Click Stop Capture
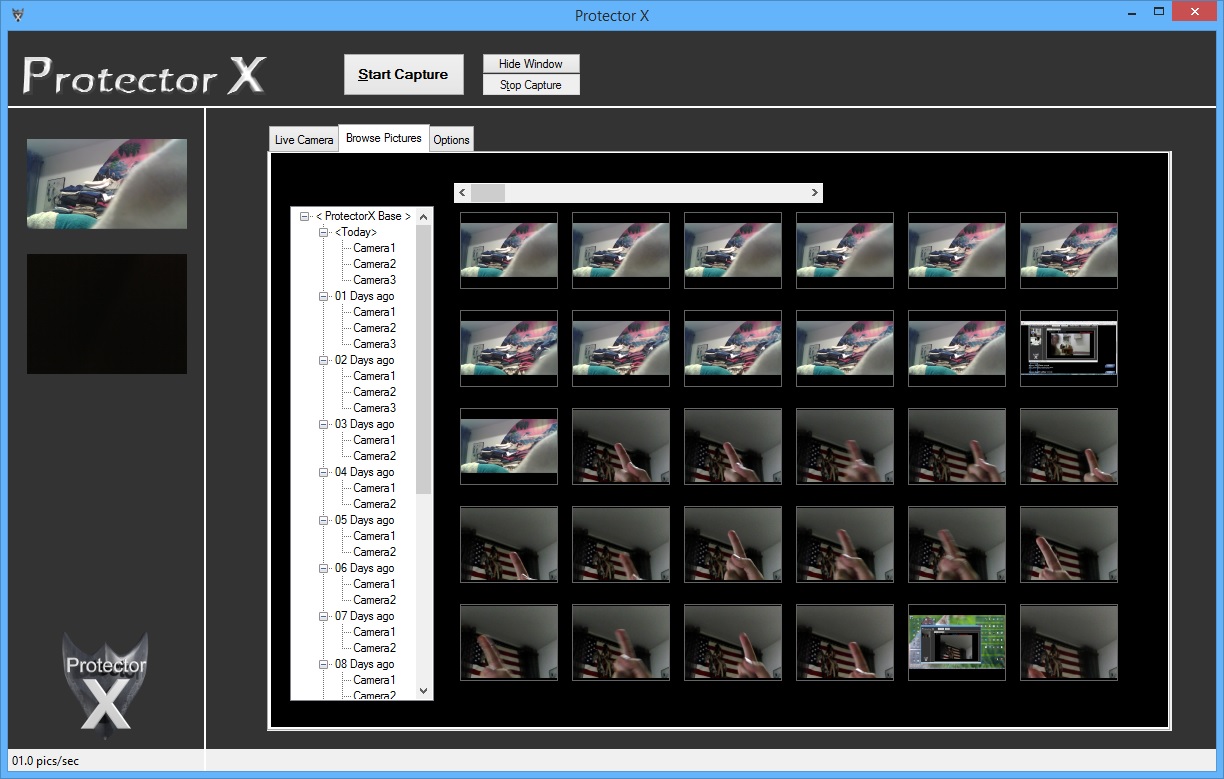 pos(531,84)
